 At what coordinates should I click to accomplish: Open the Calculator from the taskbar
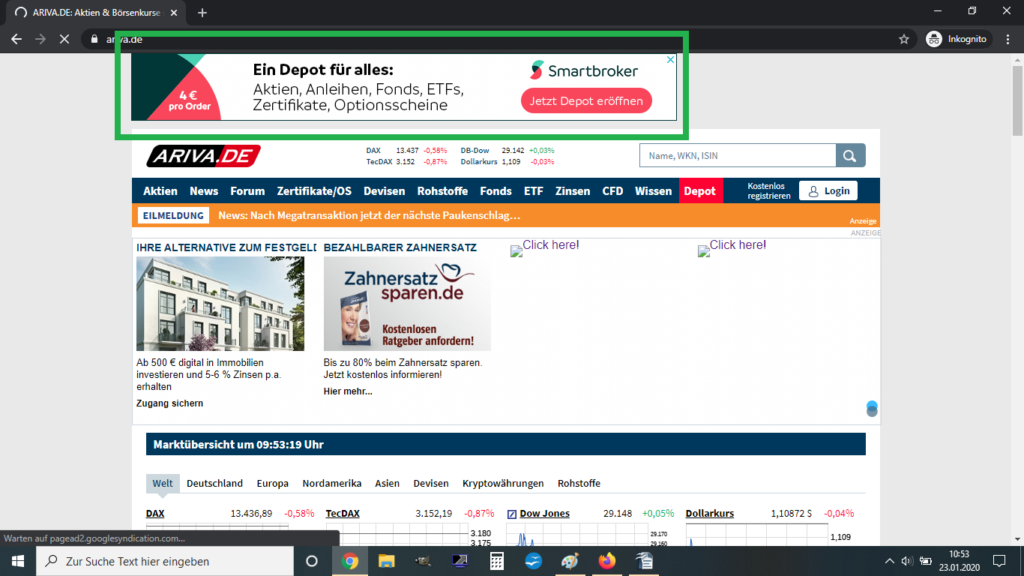click(x=496, y=561)
